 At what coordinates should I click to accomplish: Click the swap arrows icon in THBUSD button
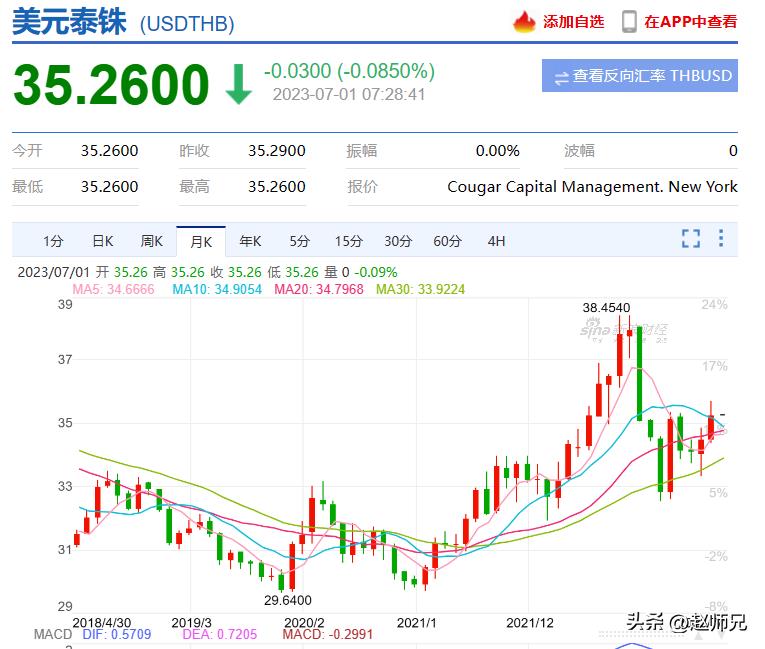click(x=561, y=76)
